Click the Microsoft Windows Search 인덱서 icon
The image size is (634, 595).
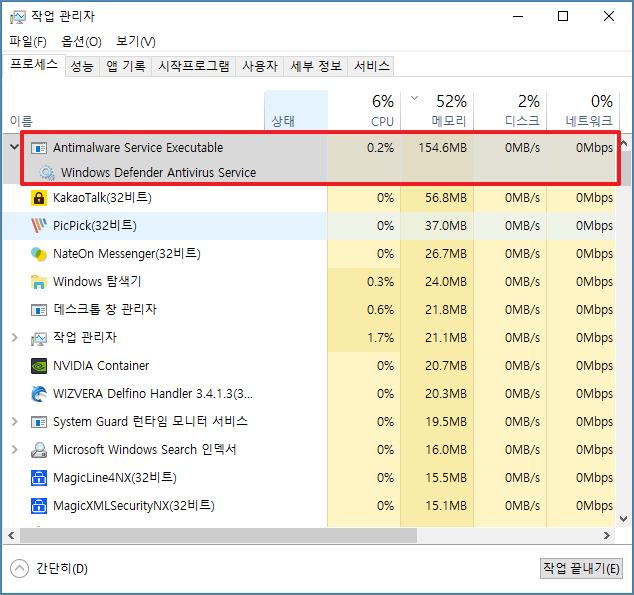coord(39,450)
